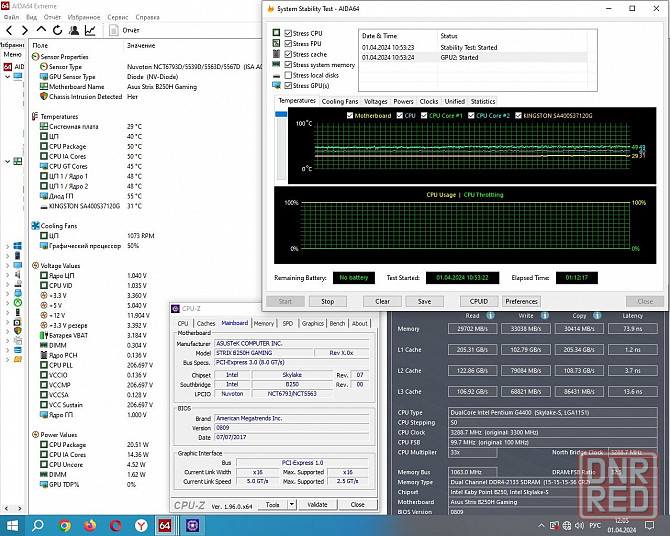Click the back arrow in AIDA64 toolbar
Image resolution: width=670 pixels, height=536 pixels.
pos(8,30)
